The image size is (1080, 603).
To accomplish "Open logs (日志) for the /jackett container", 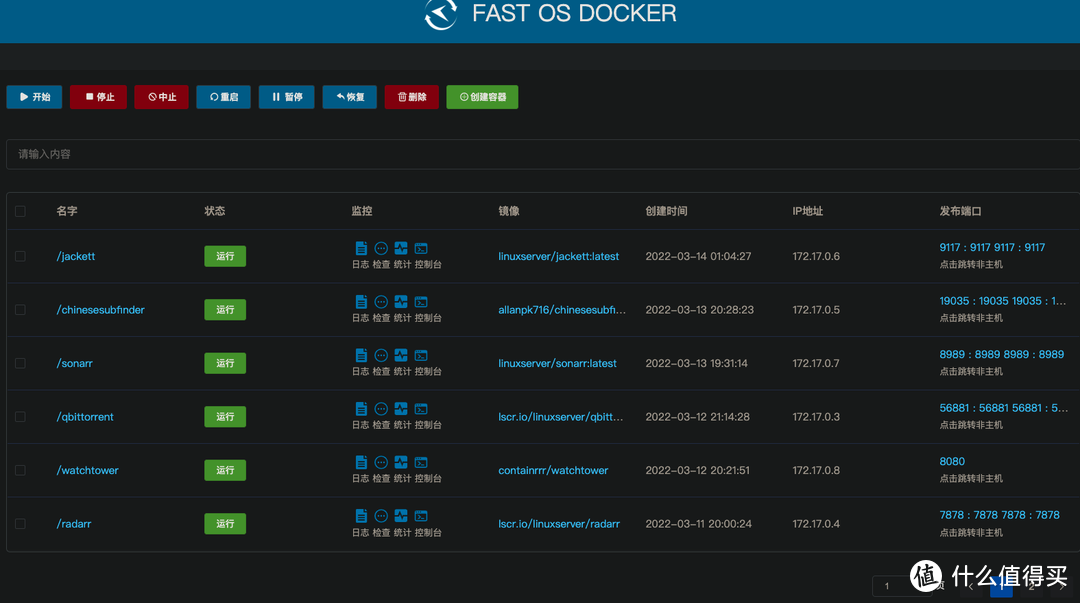I will [361, 249].
